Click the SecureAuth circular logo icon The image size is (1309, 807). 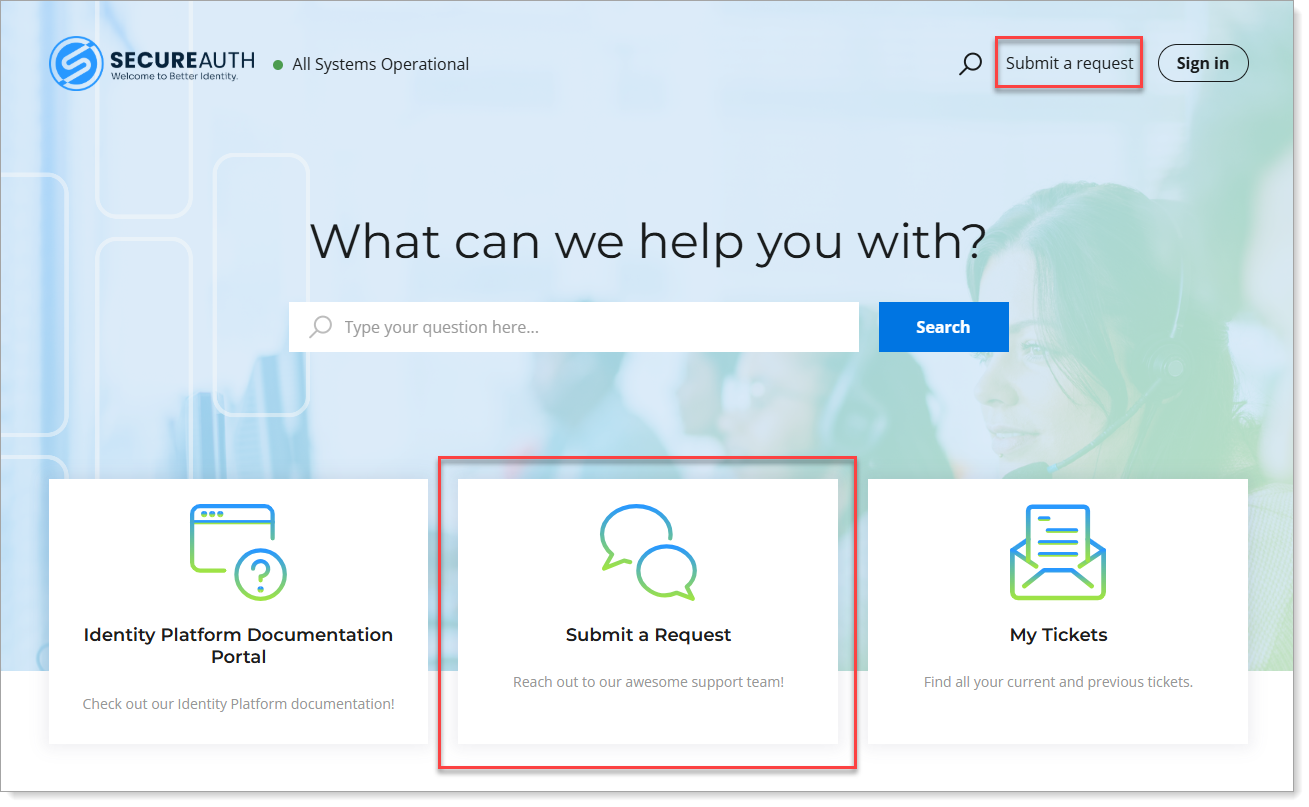[76, 64]
